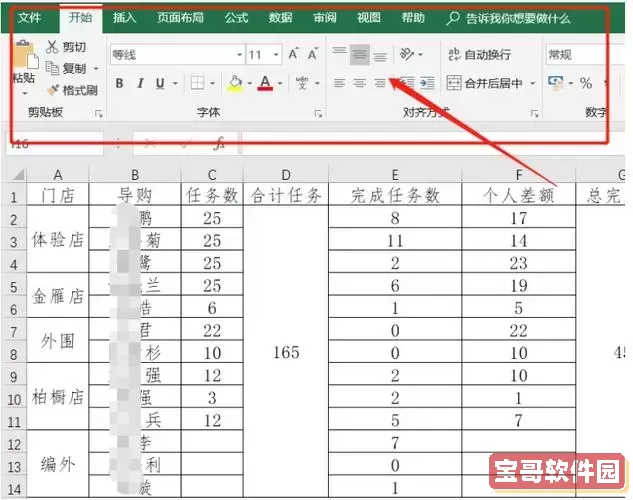Decrease font size with smaller A icon

pyautogui.click(x=313, y=54)
